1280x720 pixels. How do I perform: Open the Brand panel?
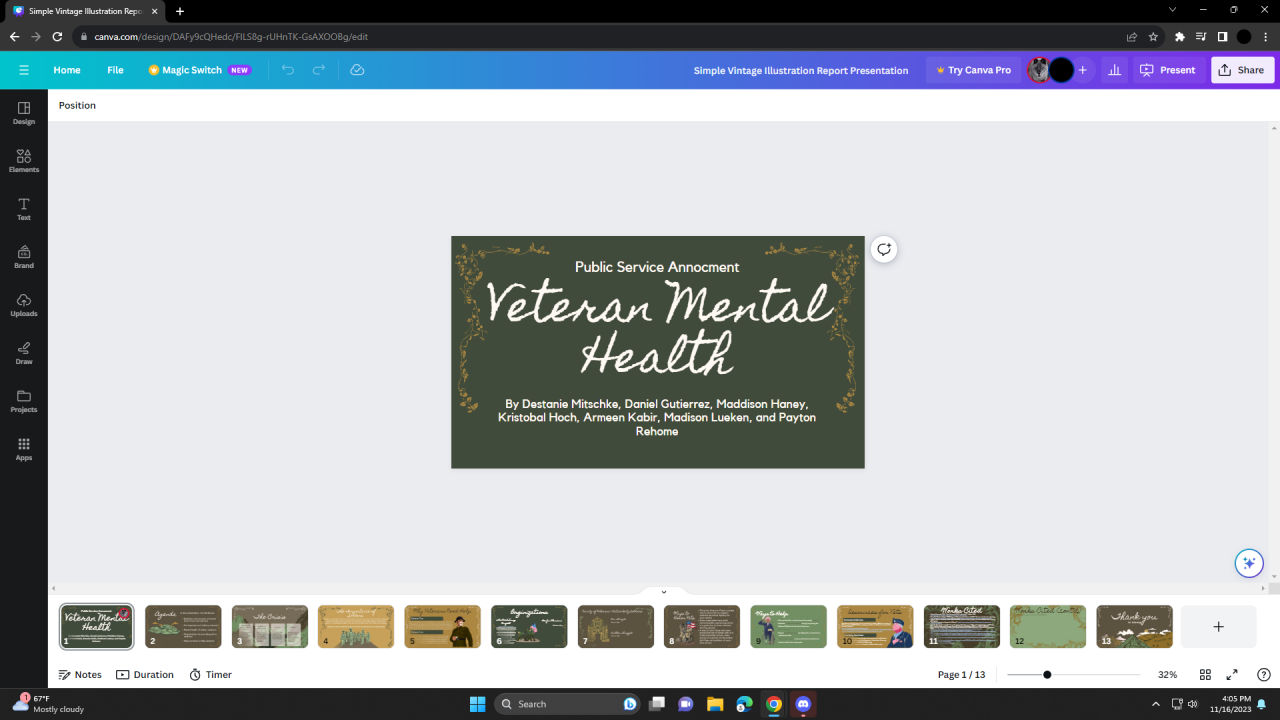click(x=24, y=256)
